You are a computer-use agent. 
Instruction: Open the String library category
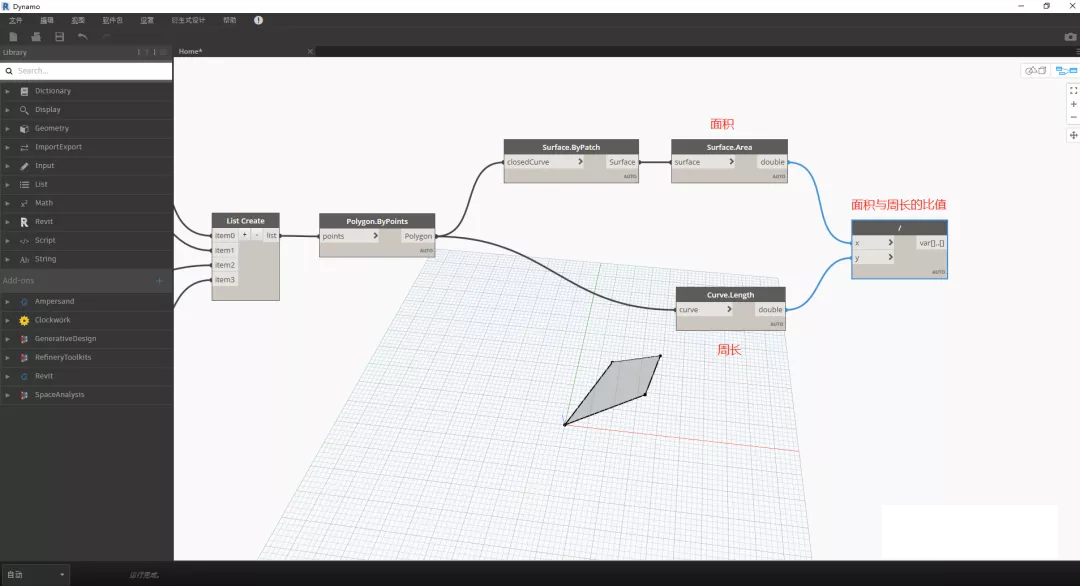tap(86, 260)
